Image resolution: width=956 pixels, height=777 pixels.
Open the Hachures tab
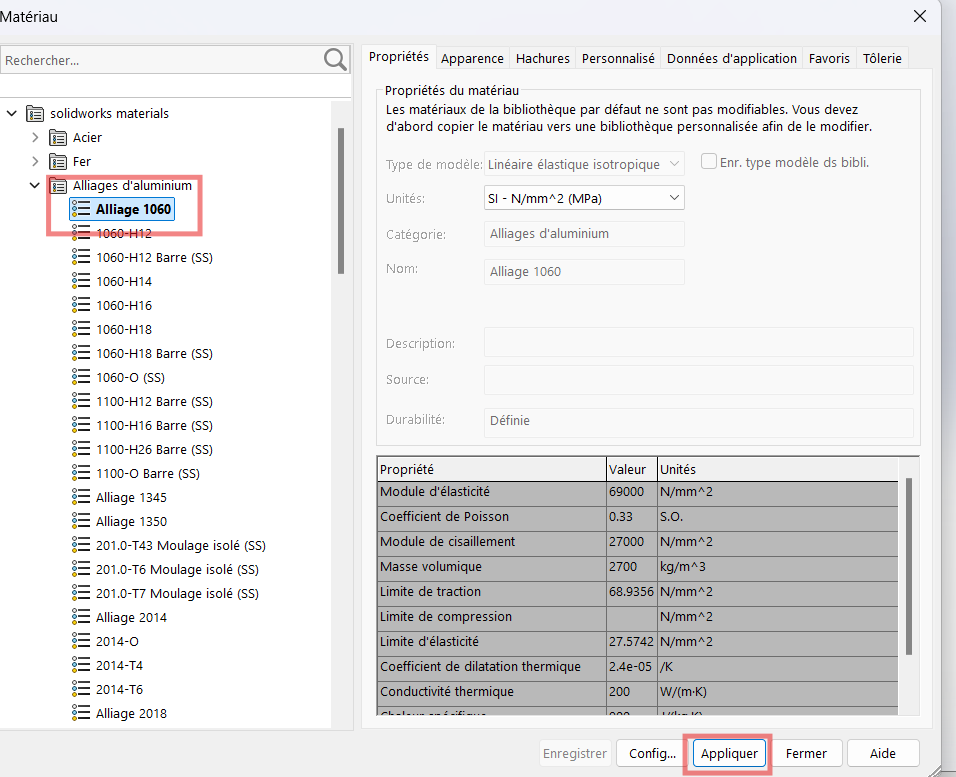[x=543, y=59]
